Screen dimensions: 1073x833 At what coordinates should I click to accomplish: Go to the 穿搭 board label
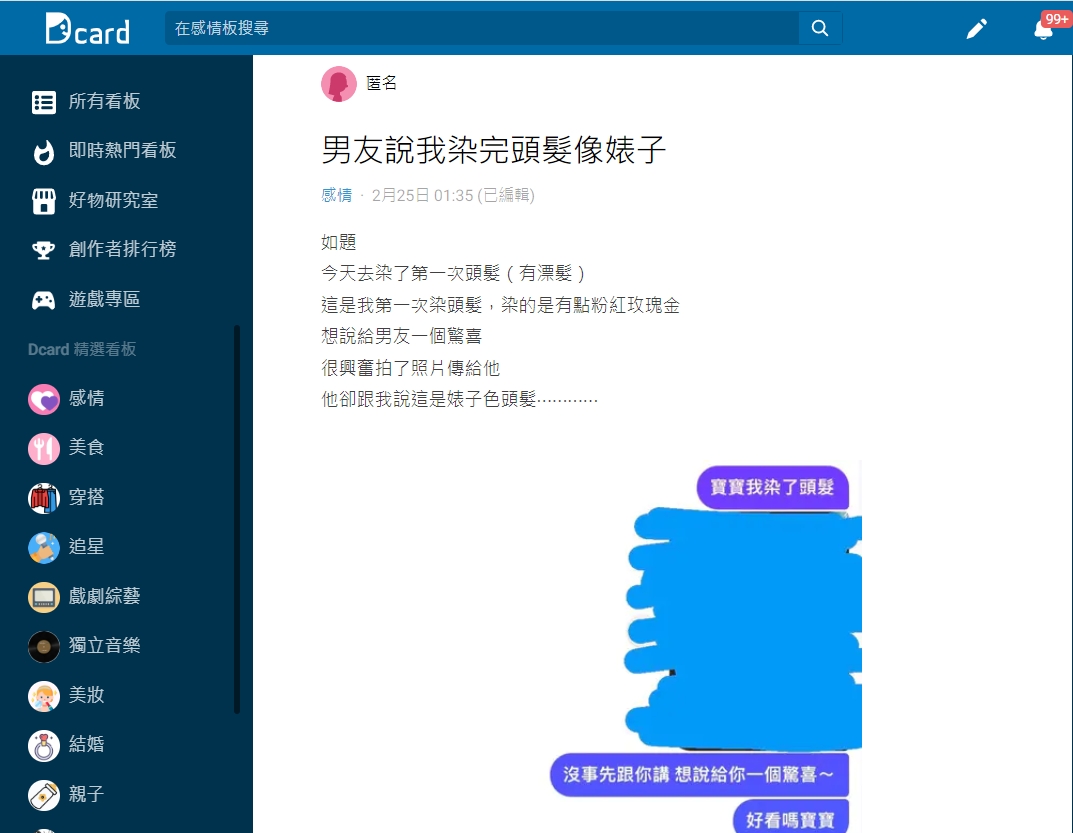[86, 497]
